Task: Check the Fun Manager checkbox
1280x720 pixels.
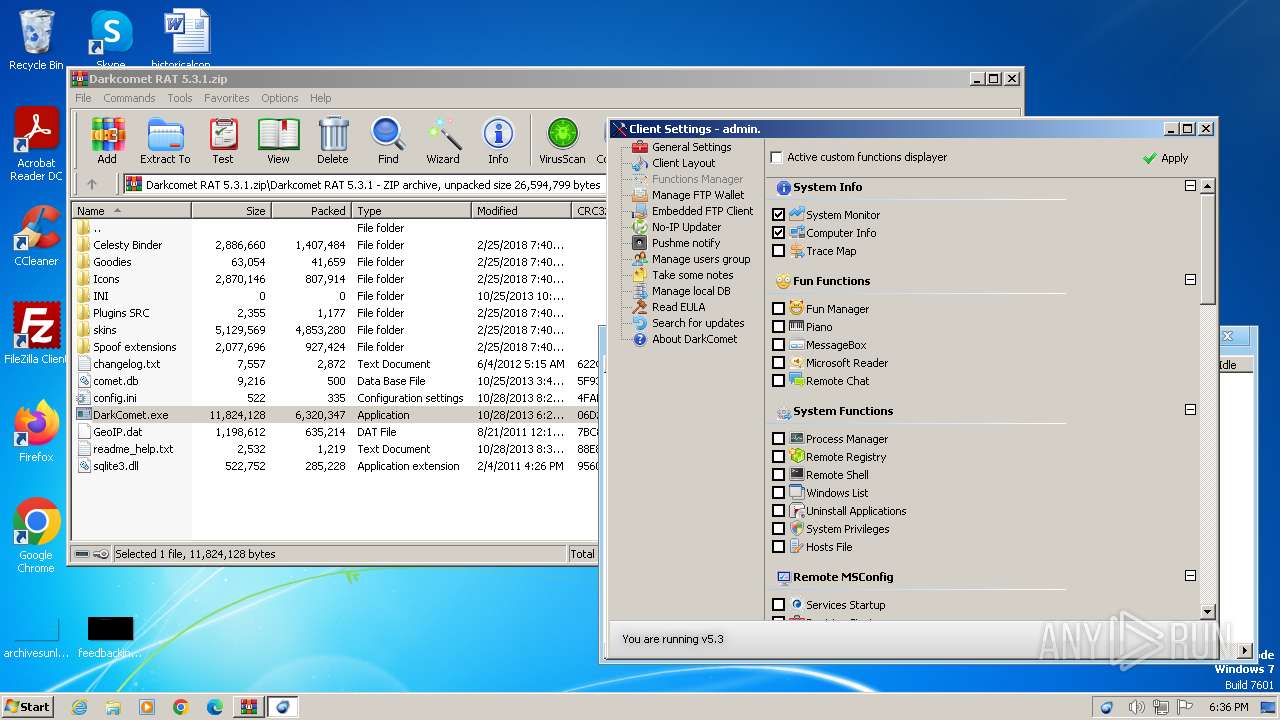Action: click(x=779, y=309)
